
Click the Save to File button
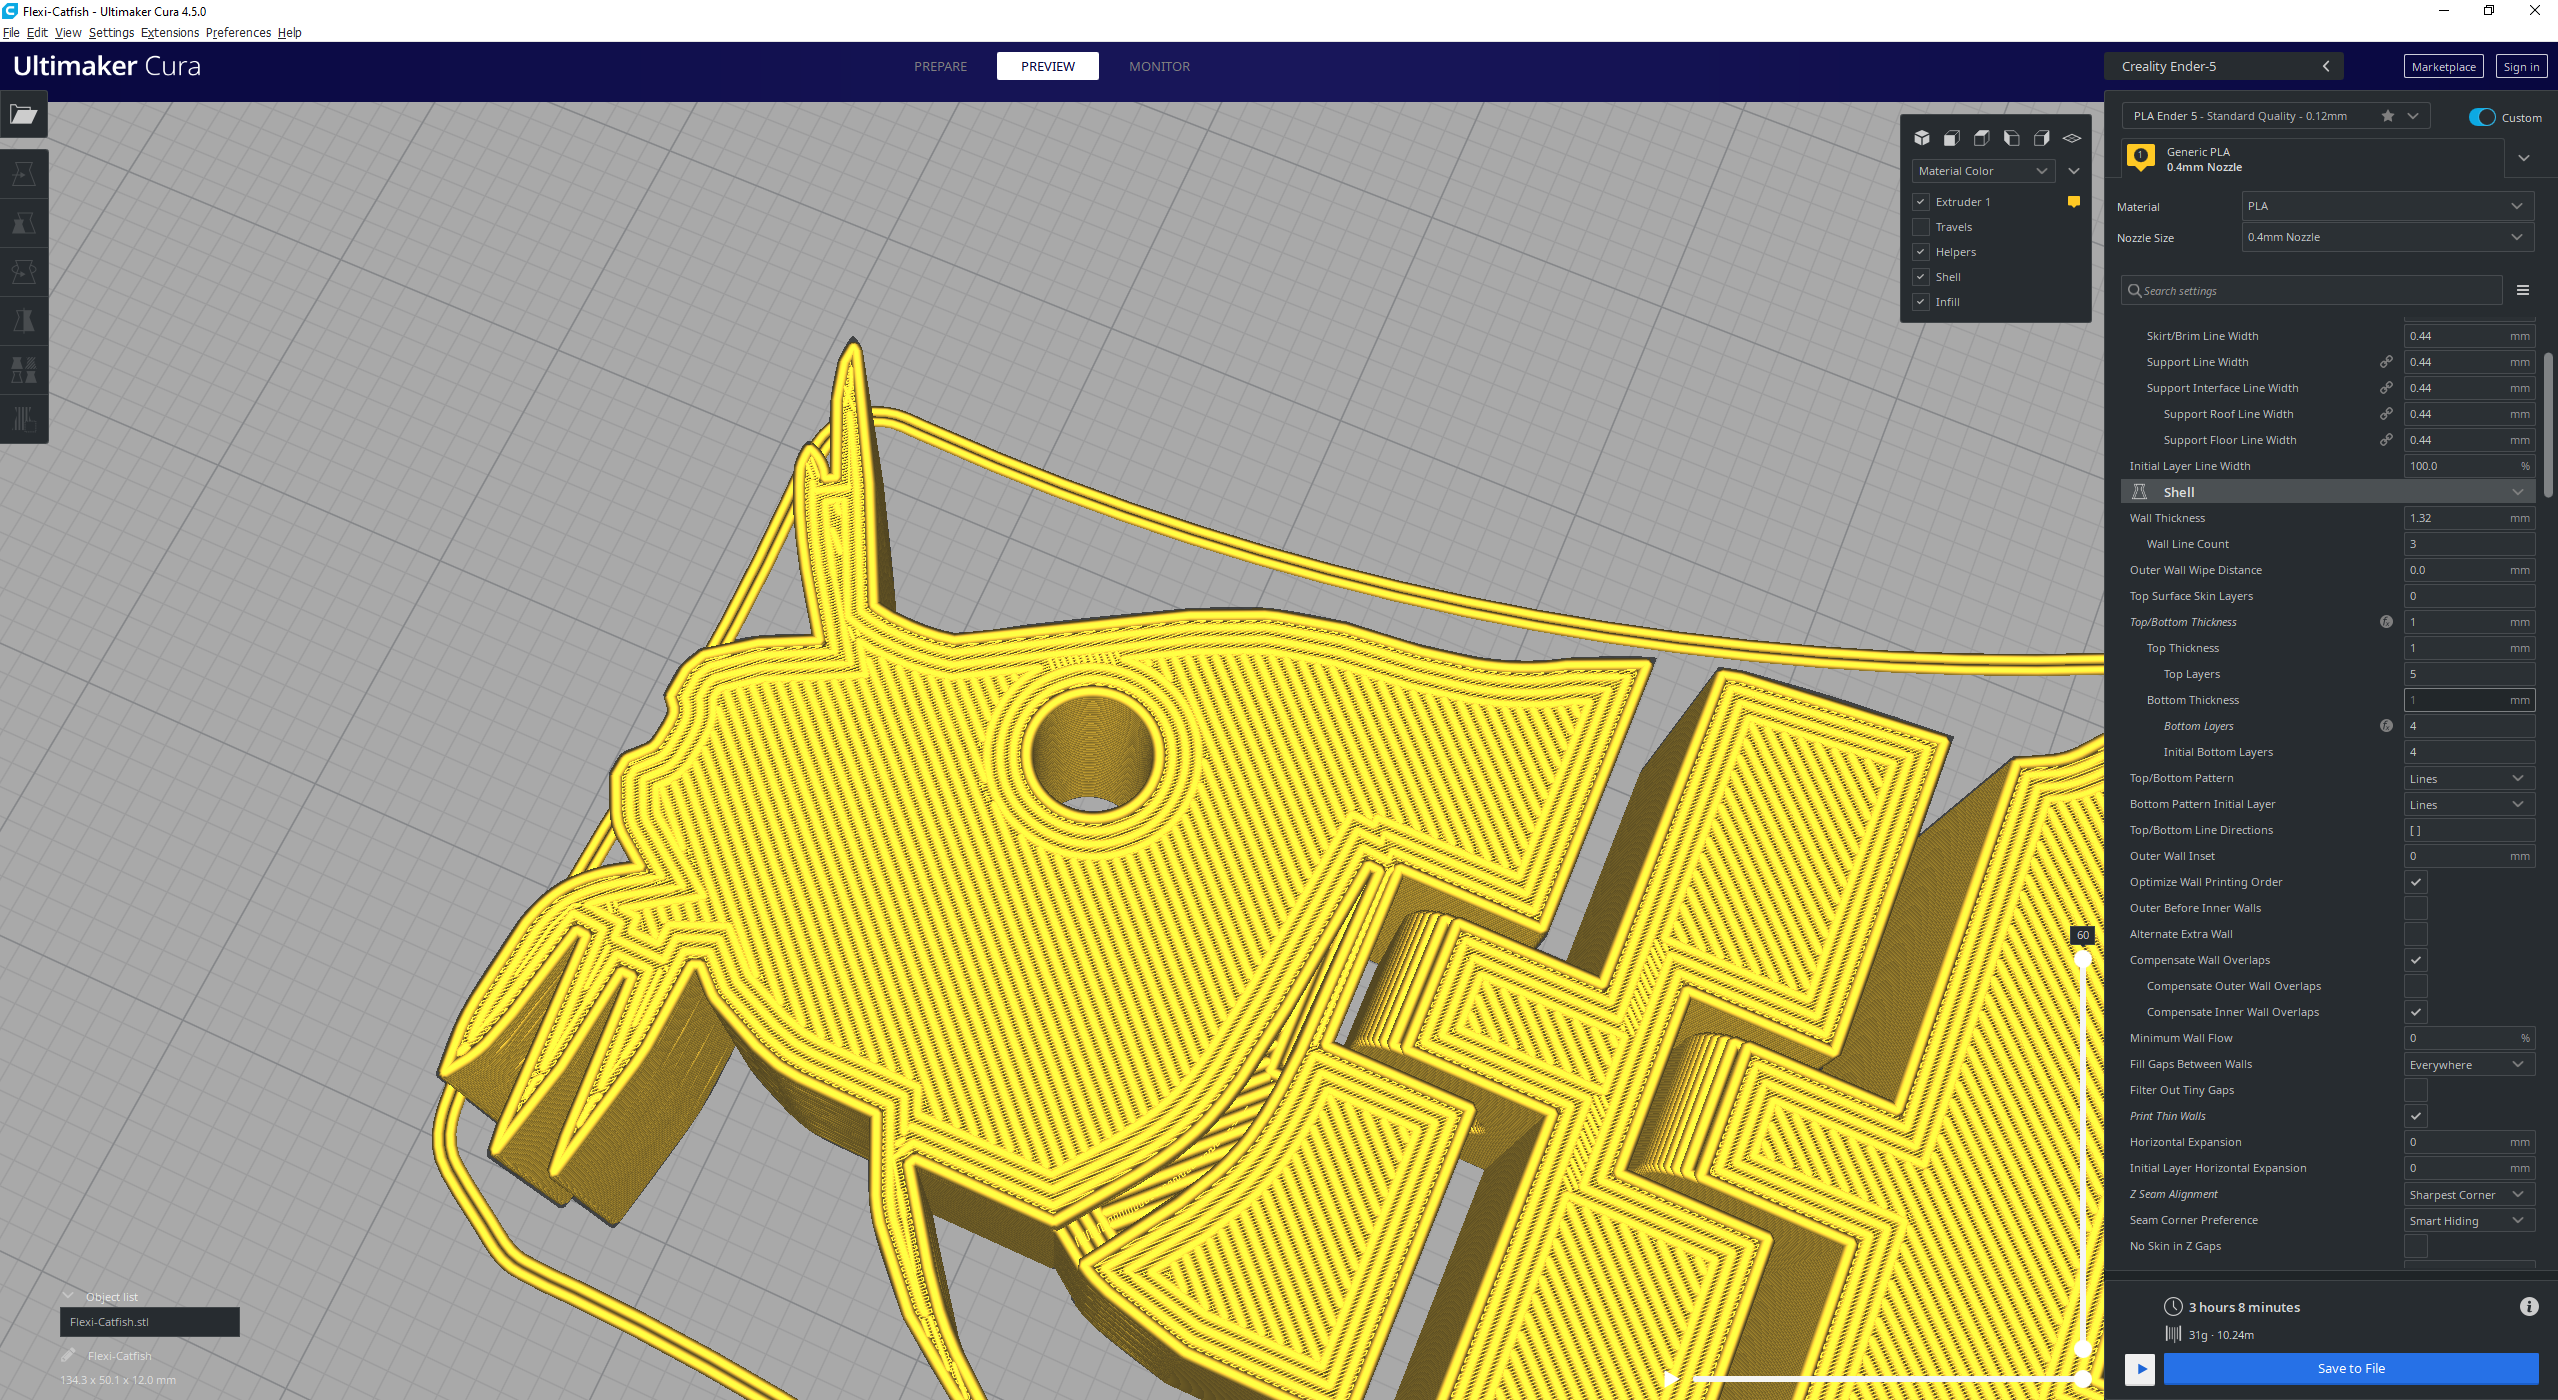click(2350, 1368)
